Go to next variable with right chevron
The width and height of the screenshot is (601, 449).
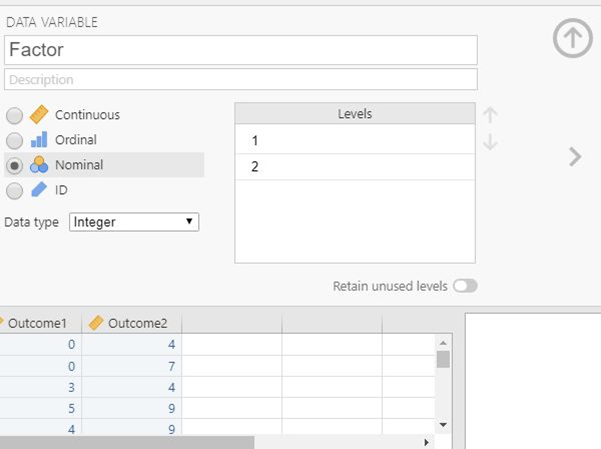(x=575, y=156)
